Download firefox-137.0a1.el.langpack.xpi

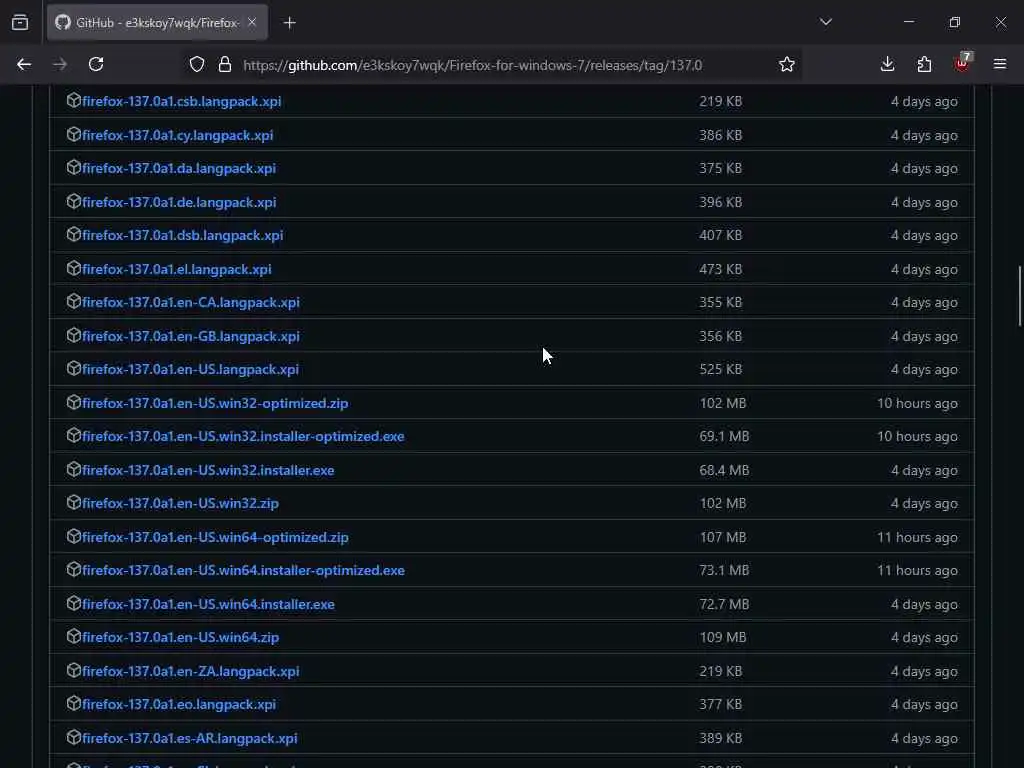click(177, 270)
